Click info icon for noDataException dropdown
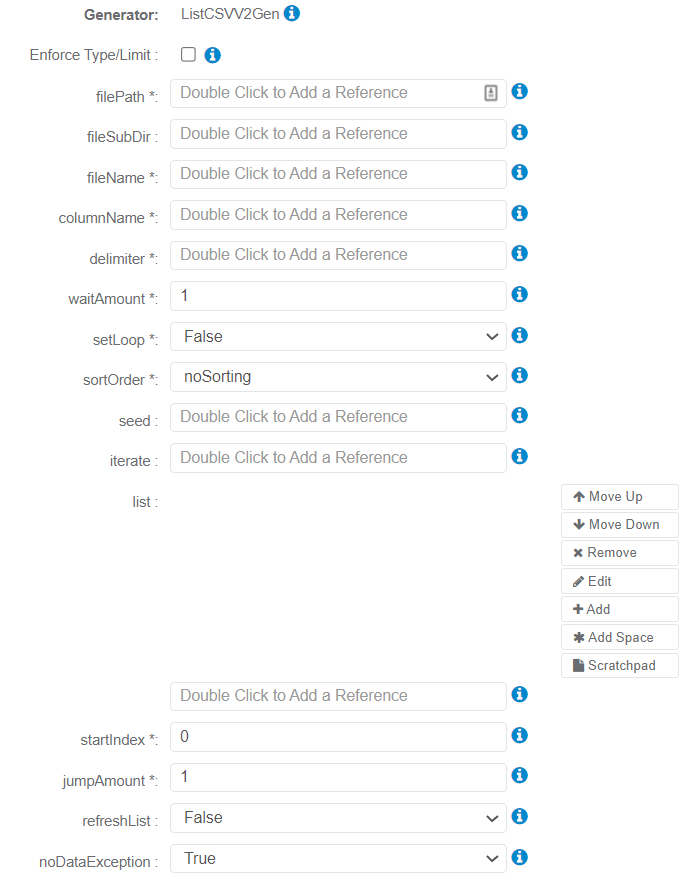Viewport: 696px width, 882px height. pos(519,857)
